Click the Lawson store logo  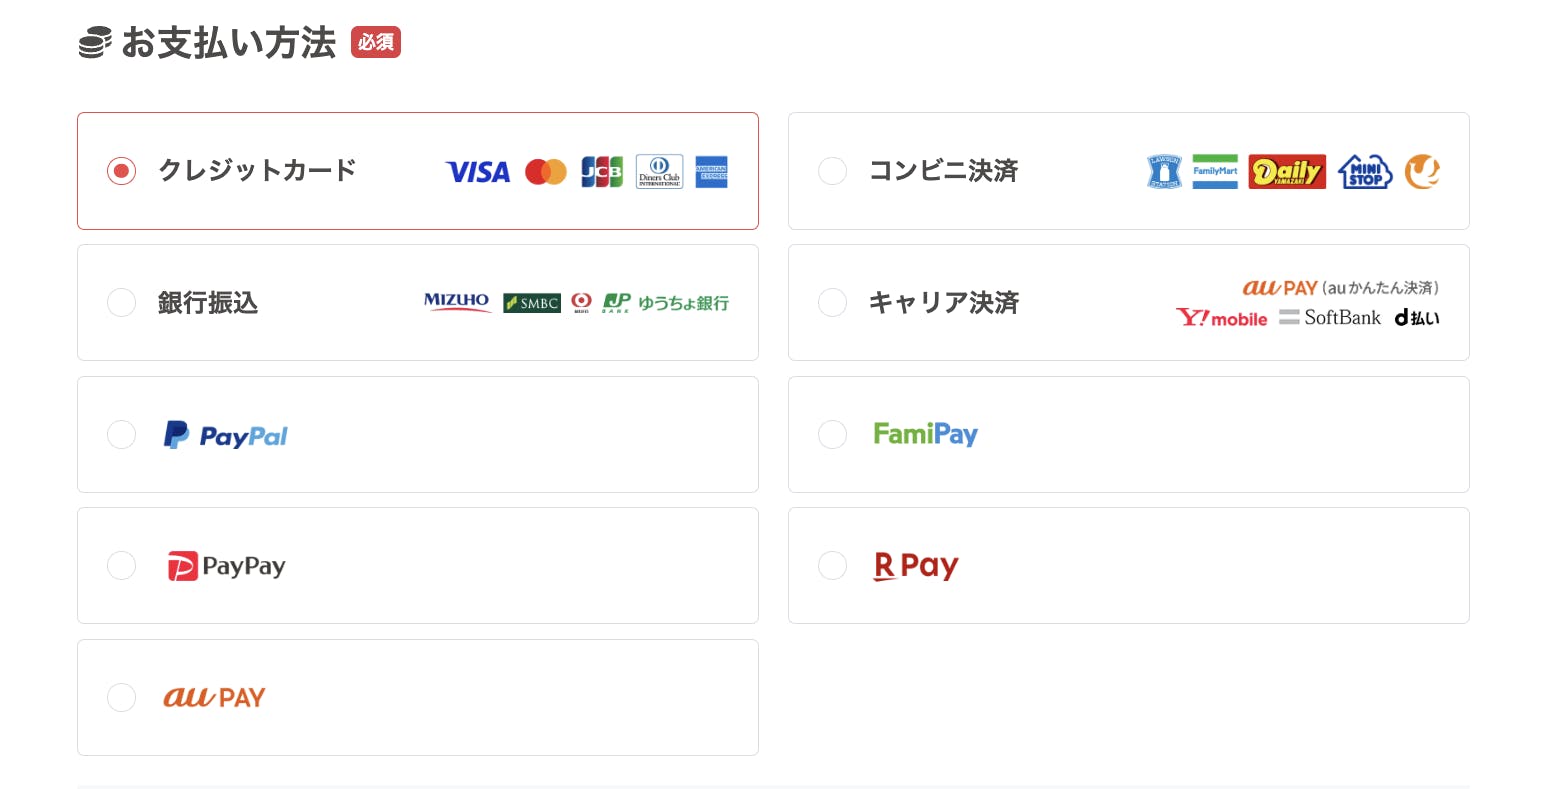coord(1164,172)
